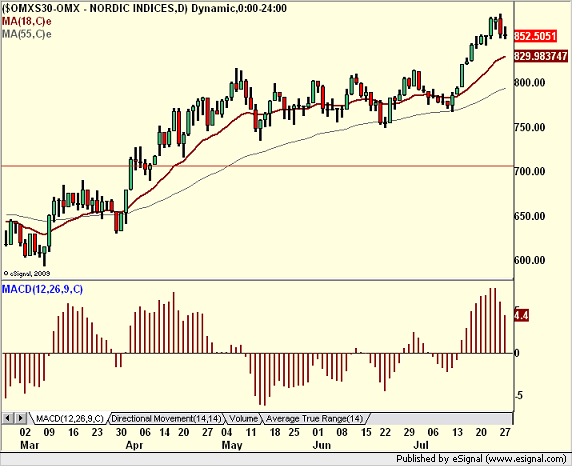Click the Published by eSignal link text

click(x=482, y=459)
